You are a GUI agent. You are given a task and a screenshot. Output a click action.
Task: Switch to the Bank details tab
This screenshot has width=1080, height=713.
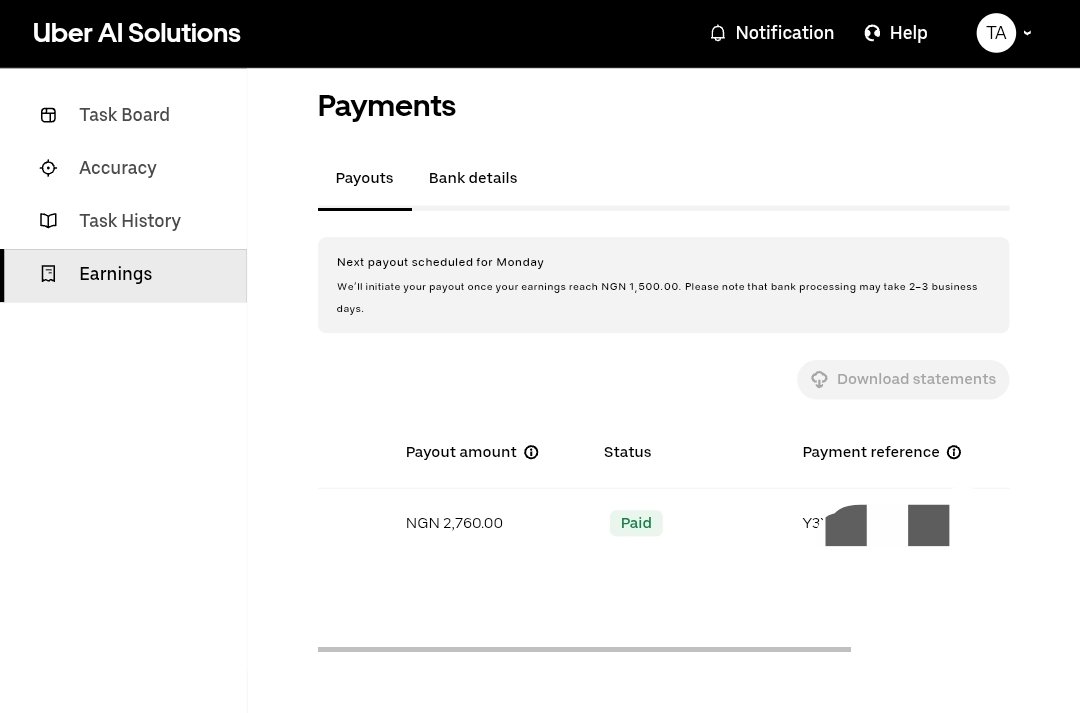coord(472,178)
